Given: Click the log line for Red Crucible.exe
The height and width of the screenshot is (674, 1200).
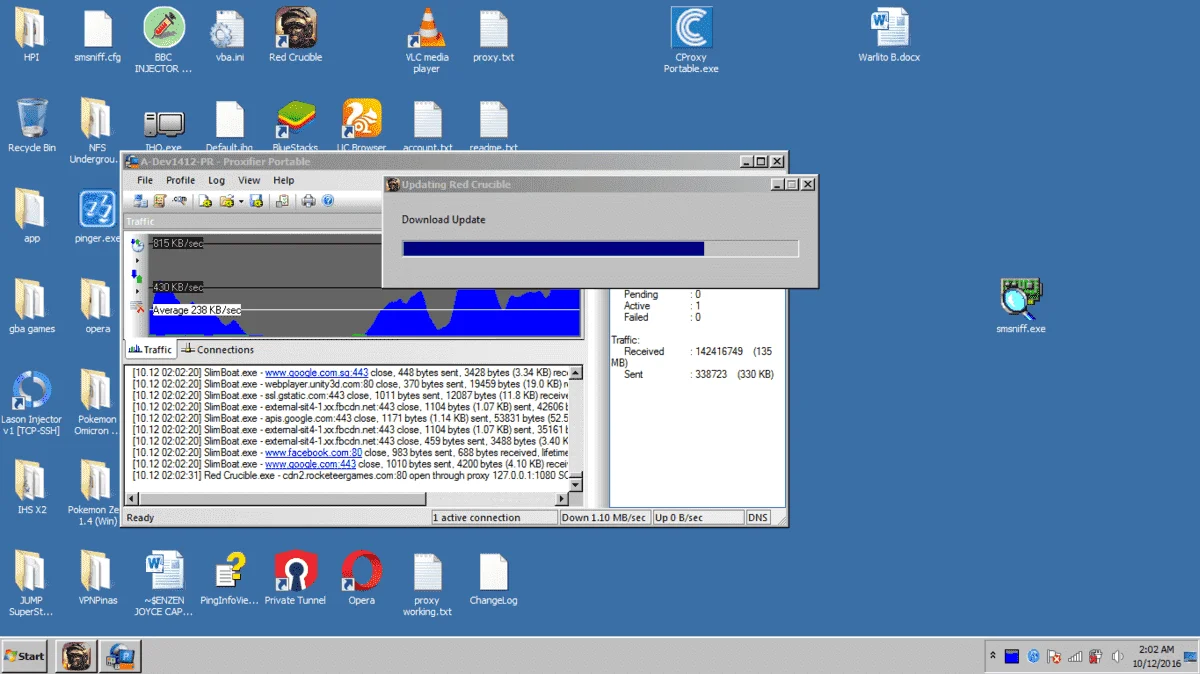Looking at the screenshot, I should [349, 476].
